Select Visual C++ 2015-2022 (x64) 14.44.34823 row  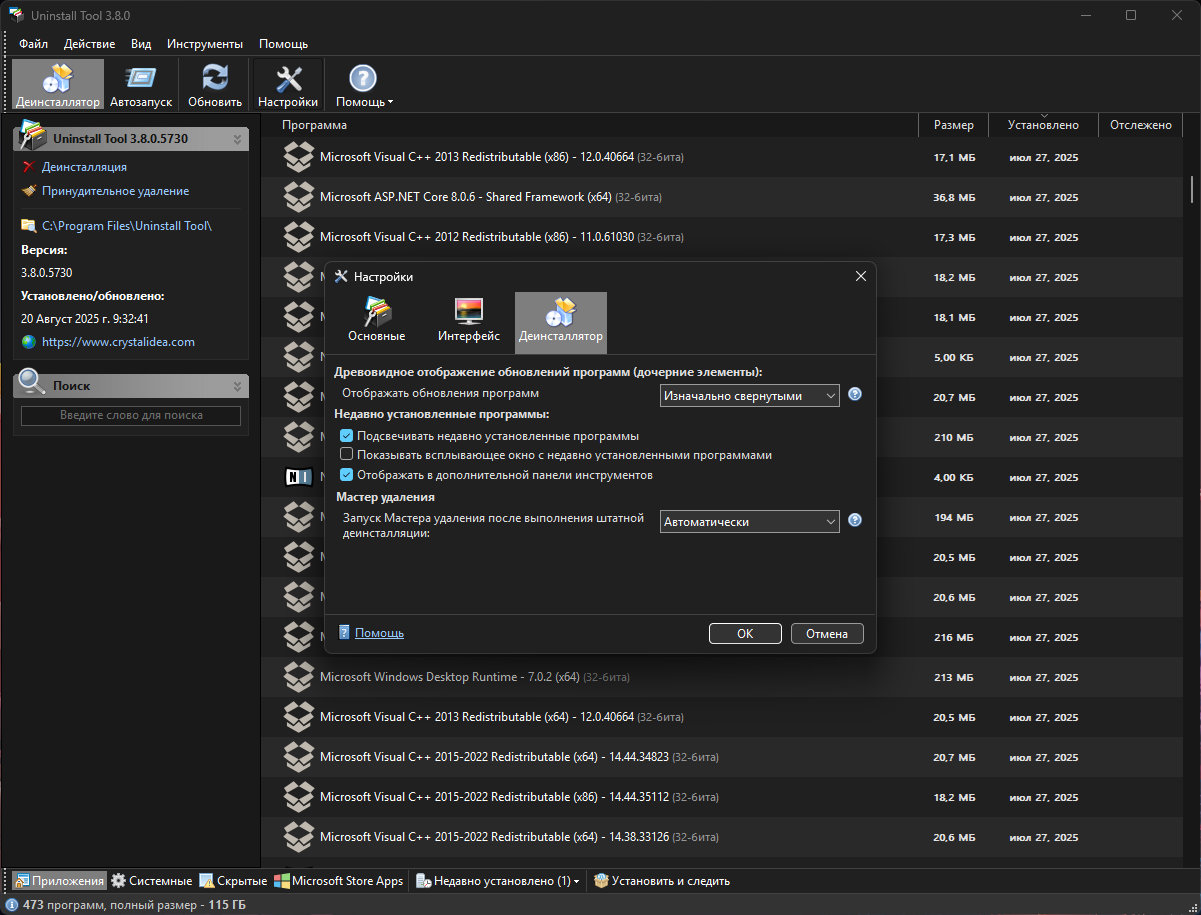pos(724,757)
